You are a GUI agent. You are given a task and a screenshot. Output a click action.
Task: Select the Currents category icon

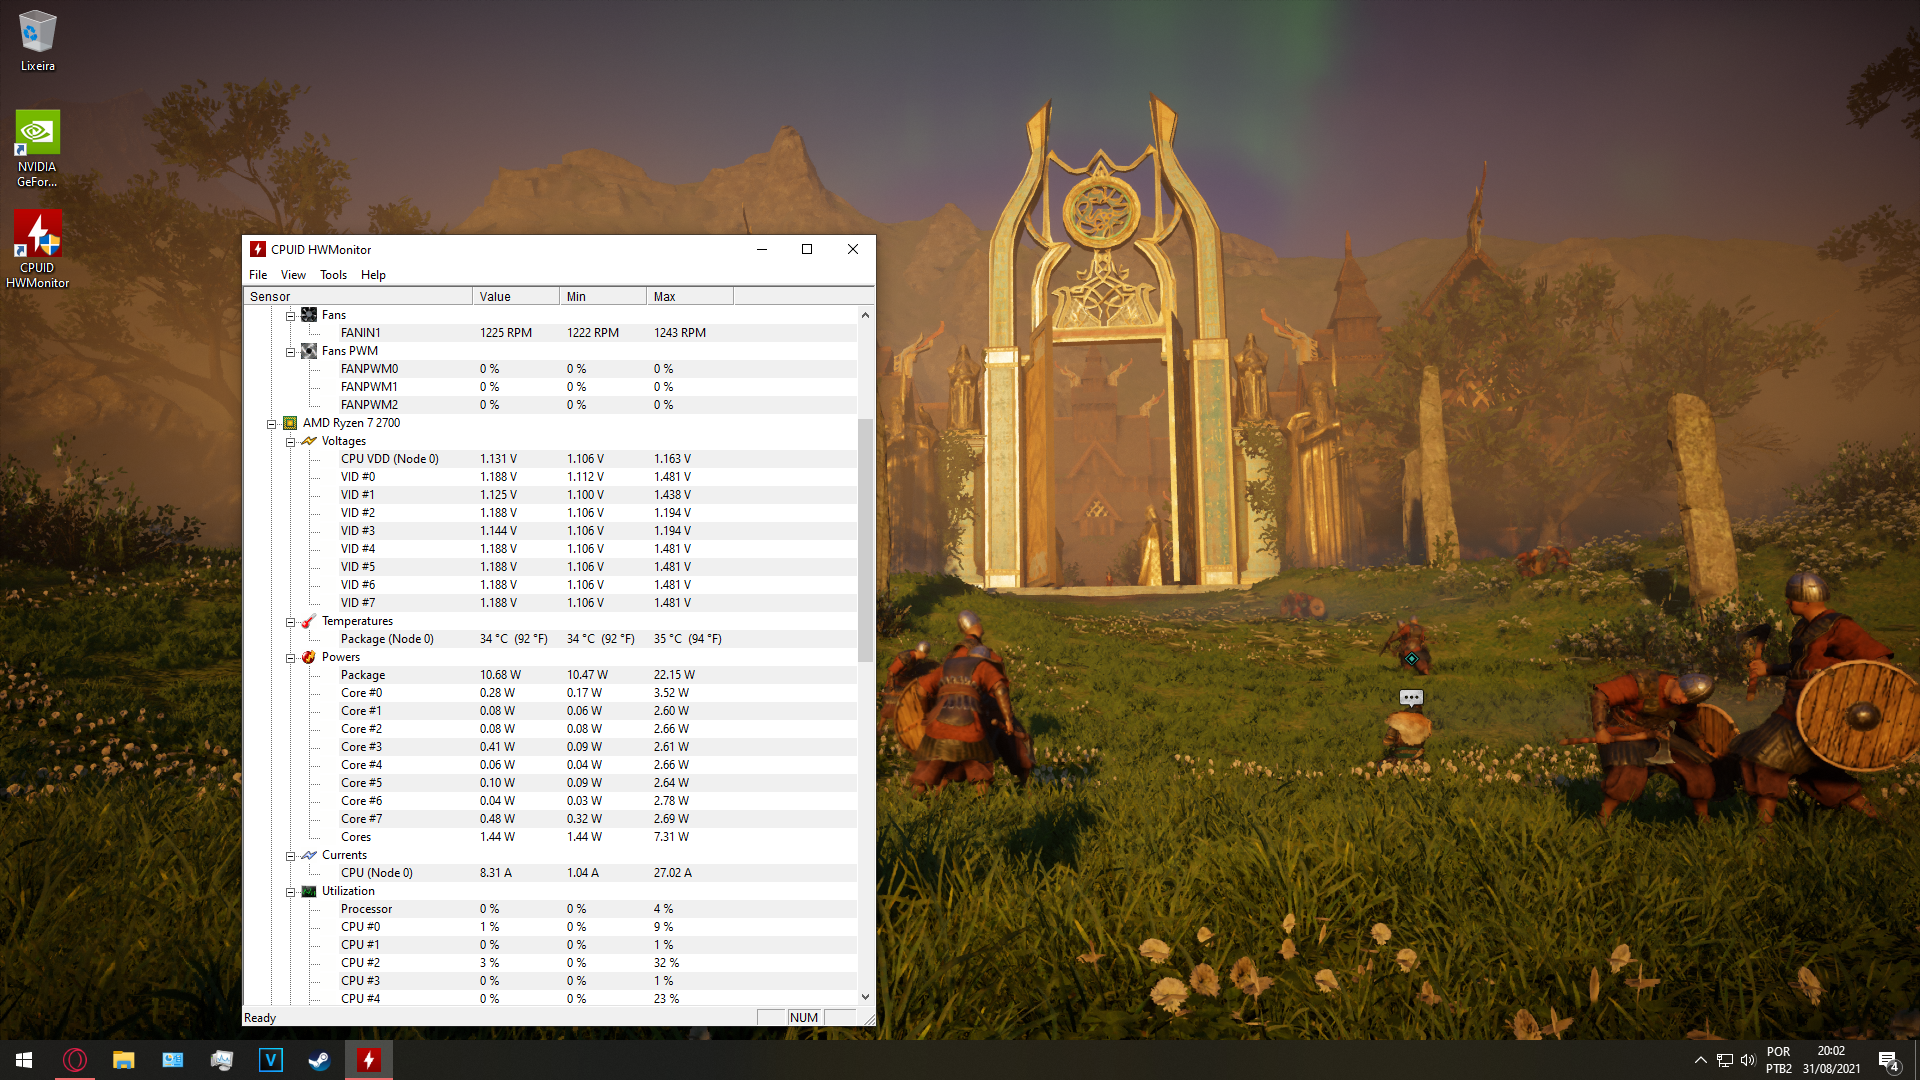click(x=309, y=855)
